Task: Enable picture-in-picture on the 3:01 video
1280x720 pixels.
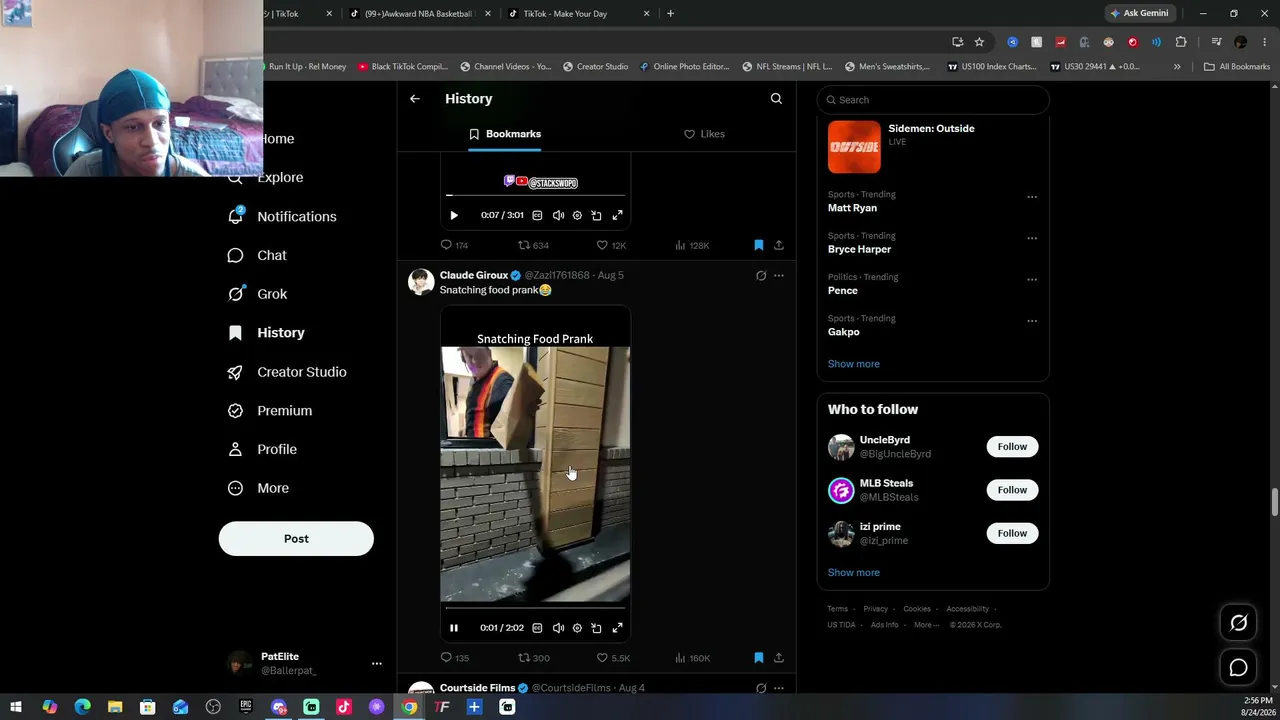Action: click(596, 215)
